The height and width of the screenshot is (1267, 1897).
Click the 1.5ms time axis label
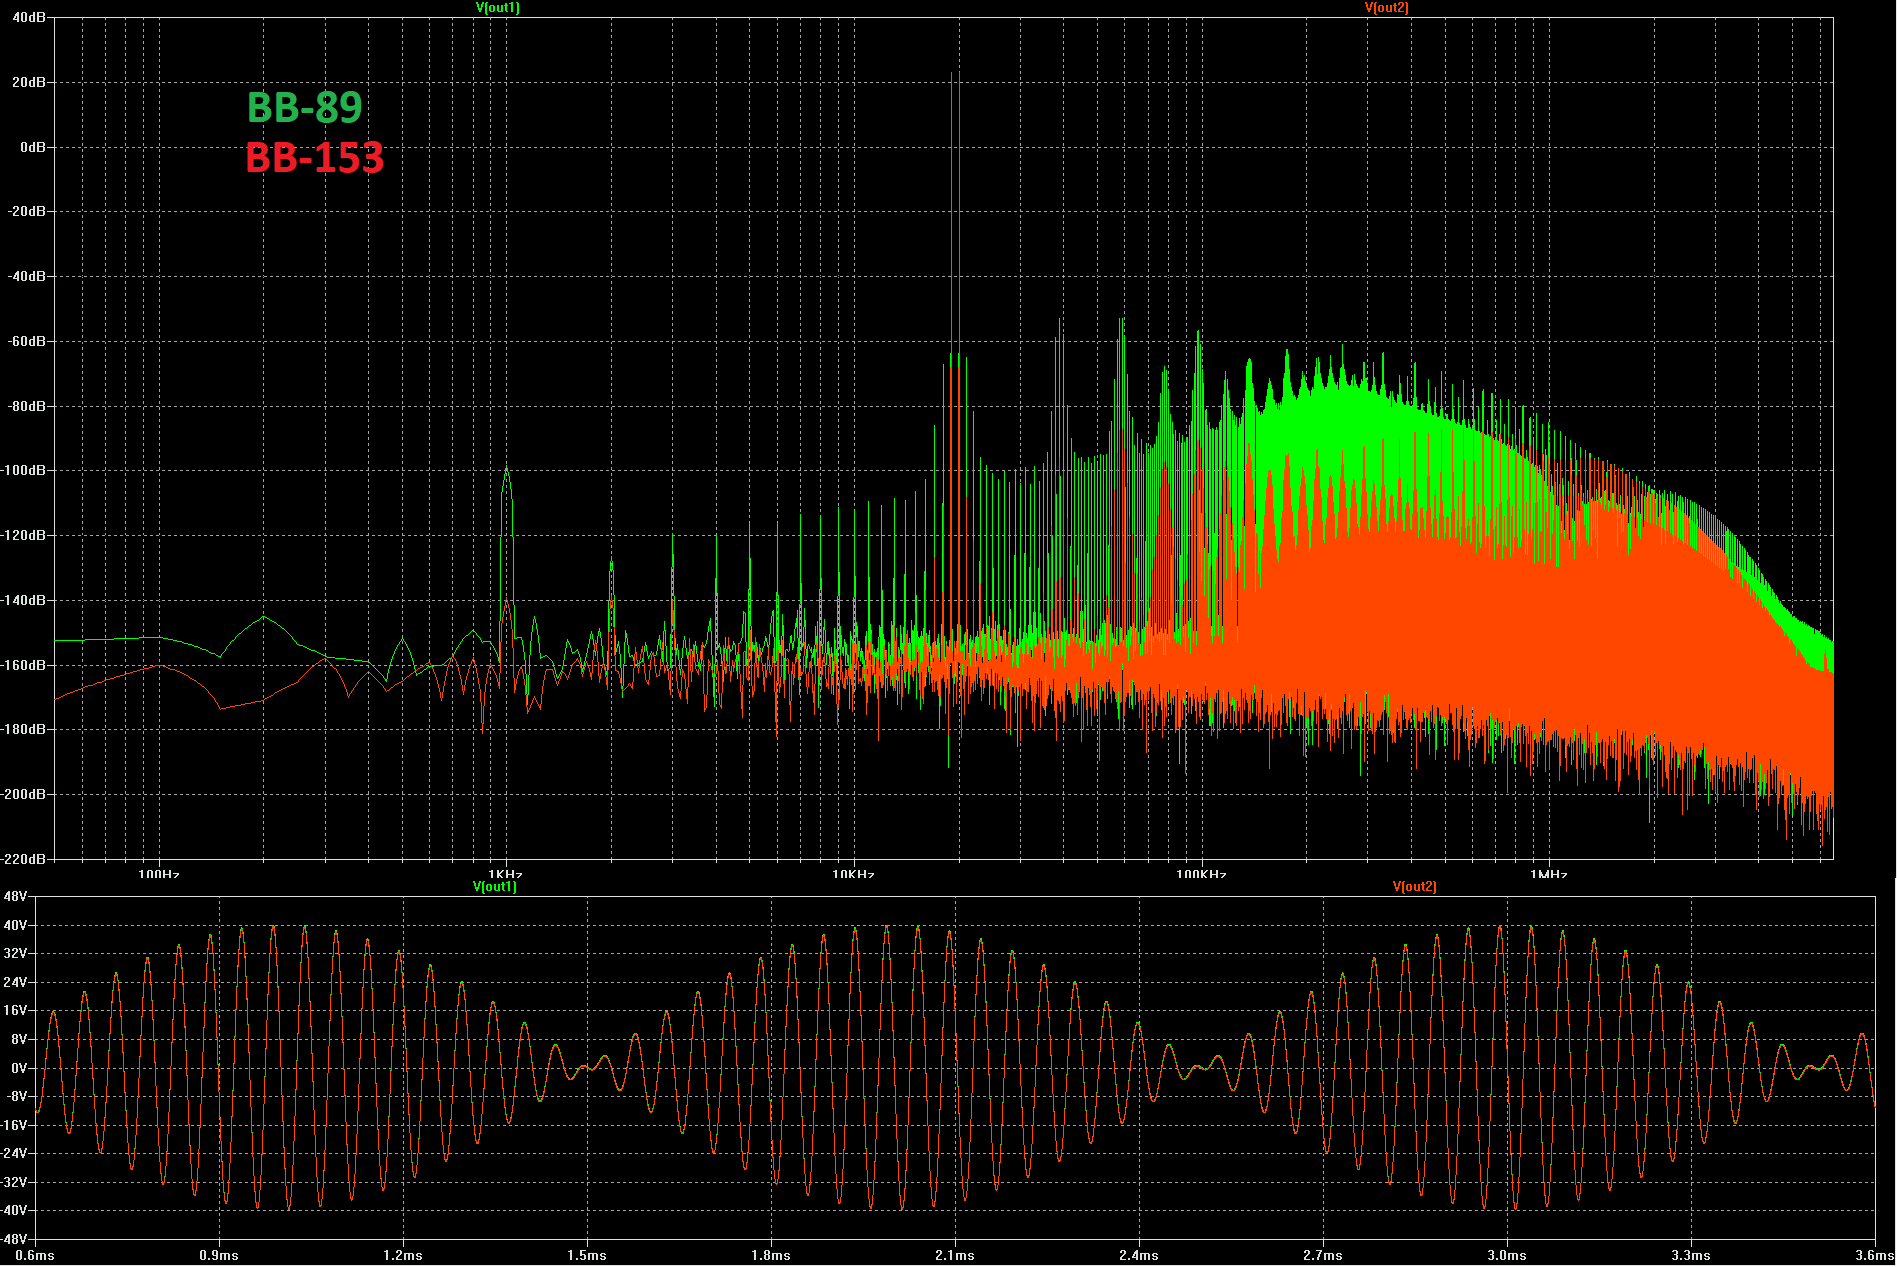587,1256
